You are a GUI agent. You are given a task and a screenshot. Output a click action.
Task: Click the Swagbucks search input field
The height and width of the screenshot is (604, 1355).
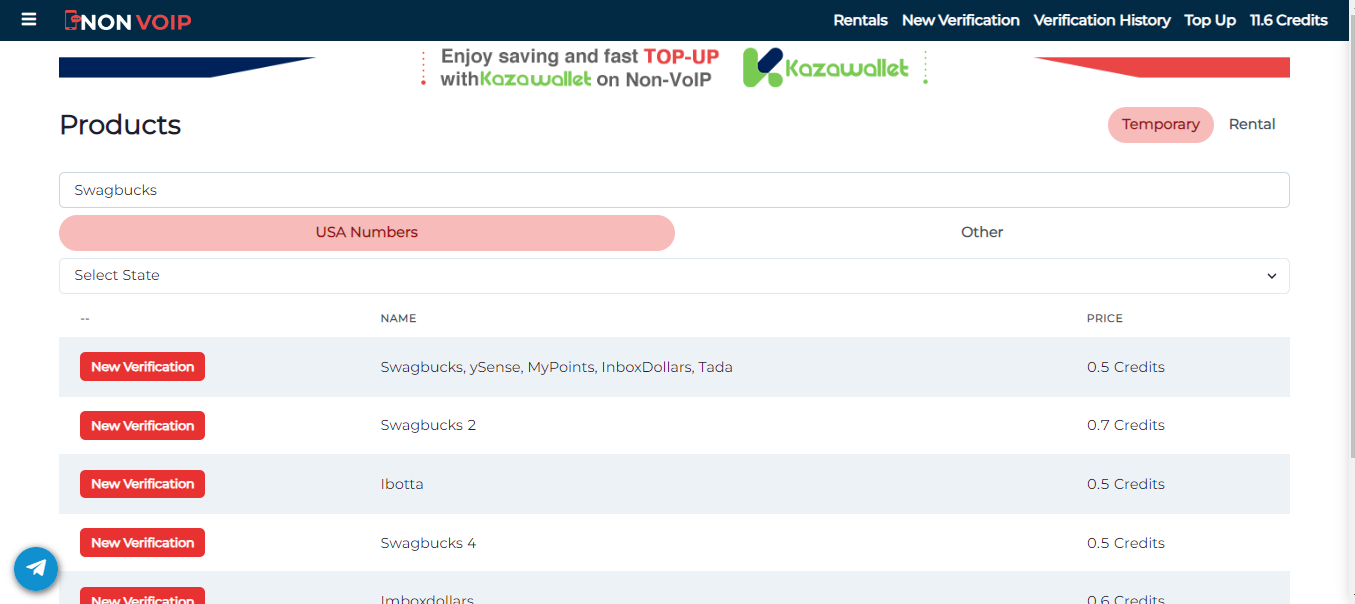674,189
